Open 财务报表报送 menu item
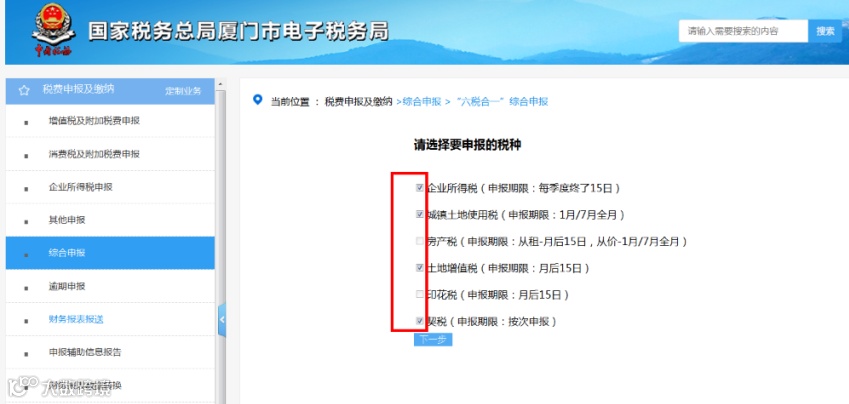 click(x=110, y=320)
